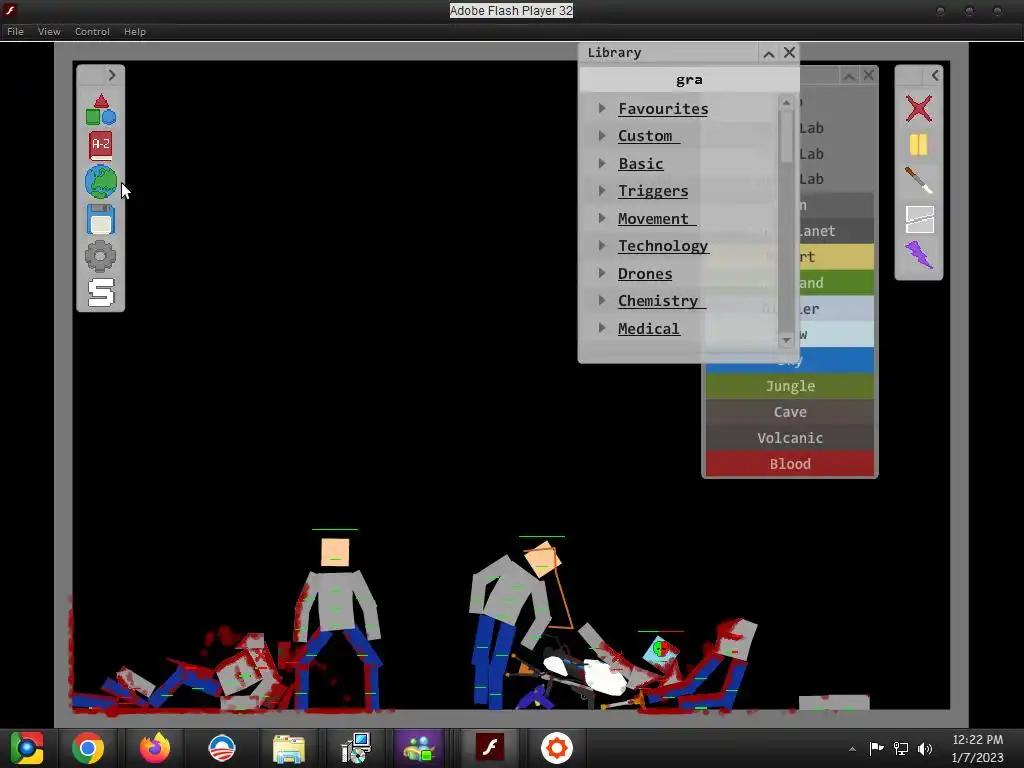Launch Firefox from taskbar
The height and width of the screenshot is (768, 1024).
[155, 748]
